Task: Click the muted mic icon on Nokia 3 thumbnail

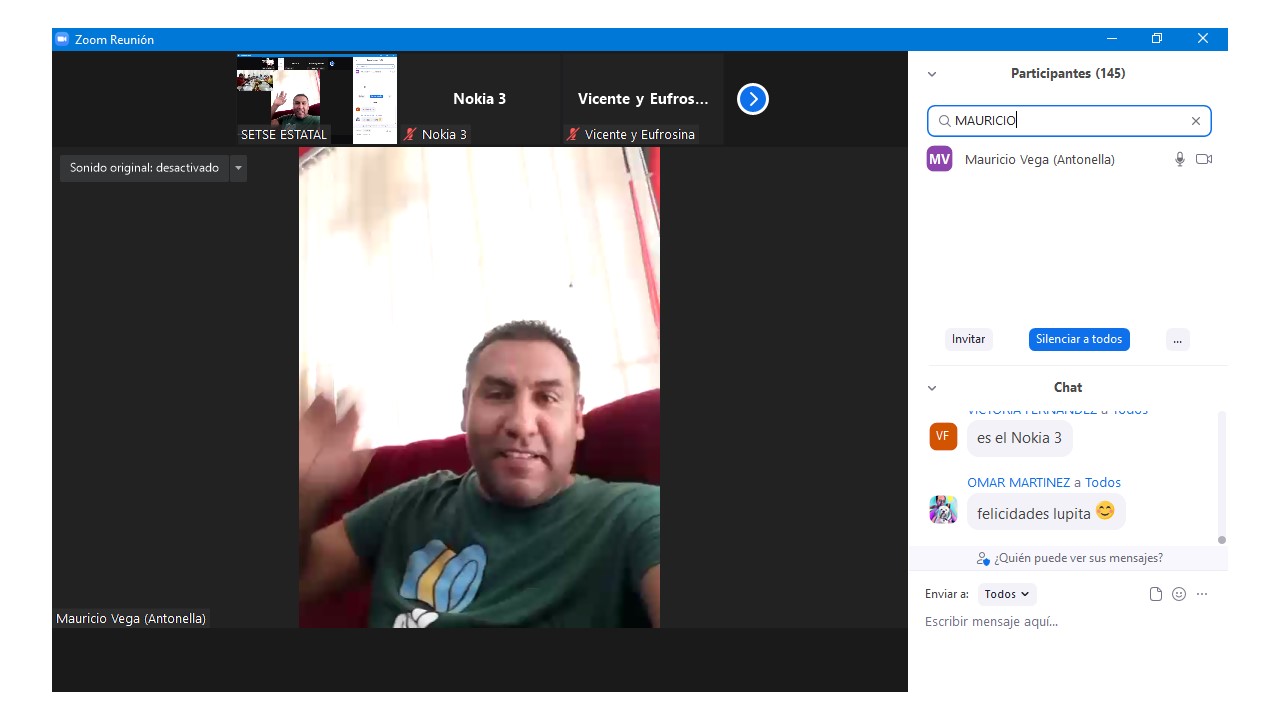Action: [410, 134]
